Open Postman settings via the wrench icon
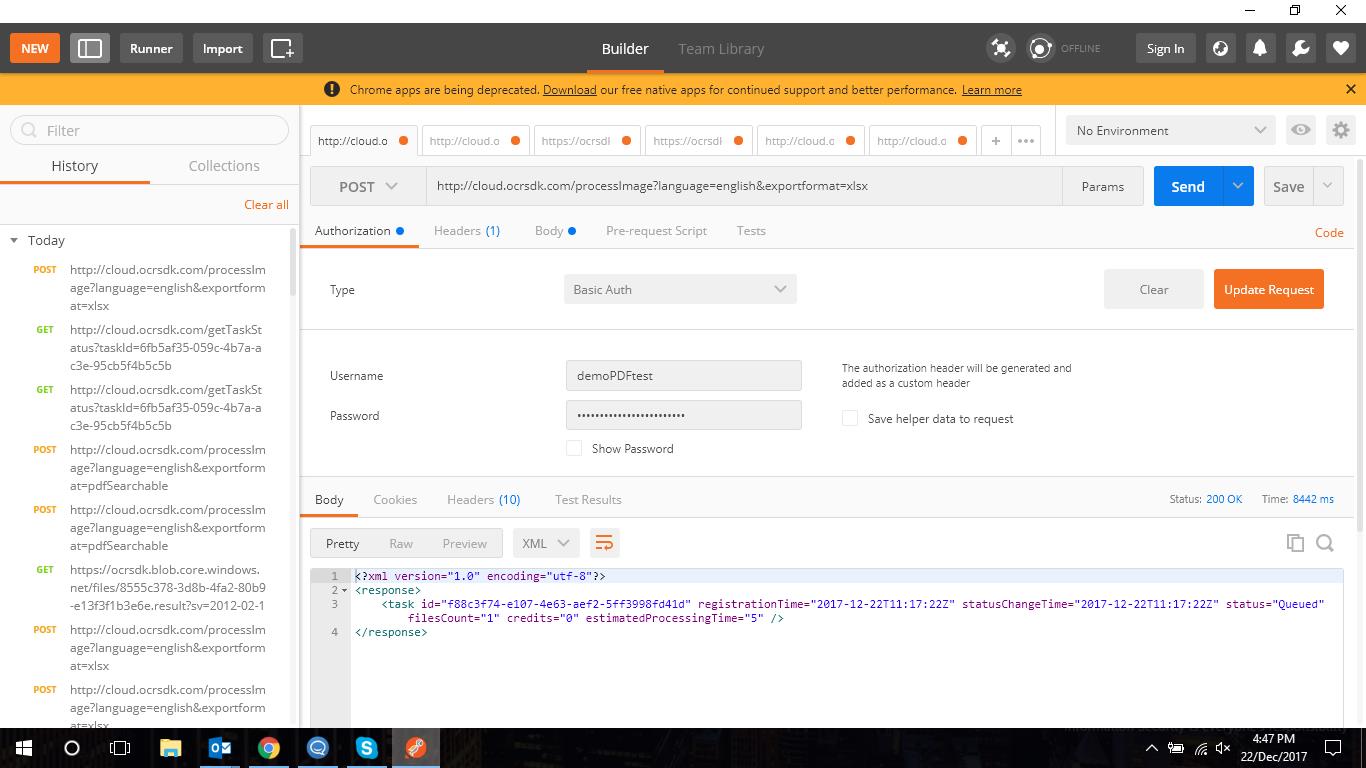 tap(1299, 48)
